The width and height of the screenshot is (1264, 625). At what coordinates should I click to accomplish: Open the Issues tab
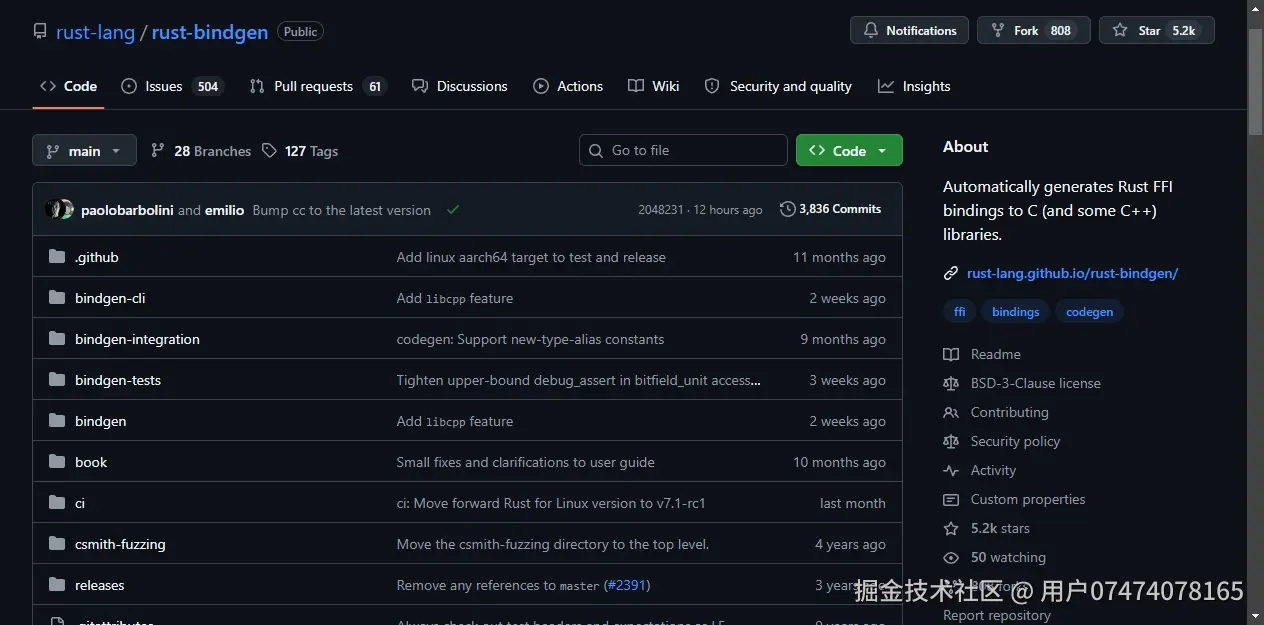[172, 86]
